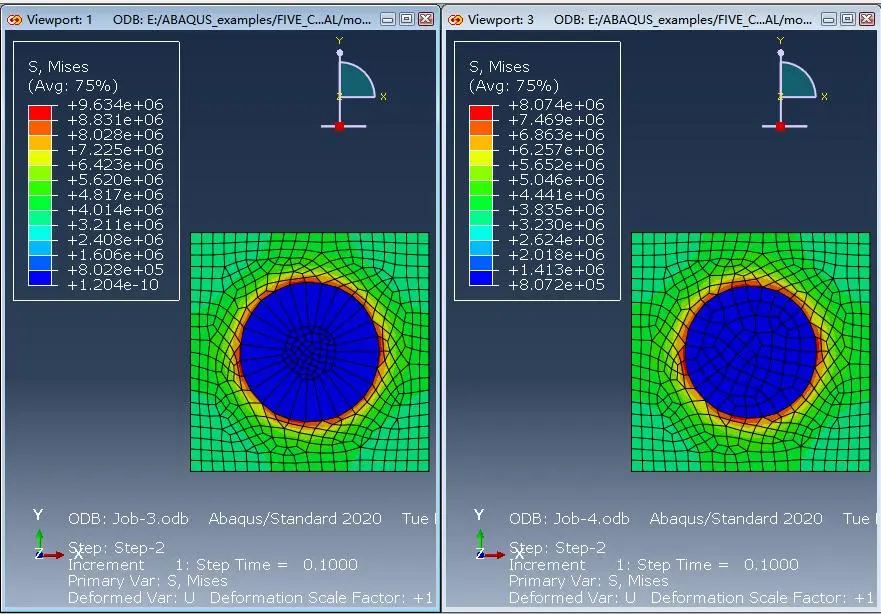Viewport: 881px width, 614px height.
Task: Click the Job-4.odb state block text
Action: [x=569, y=519]
